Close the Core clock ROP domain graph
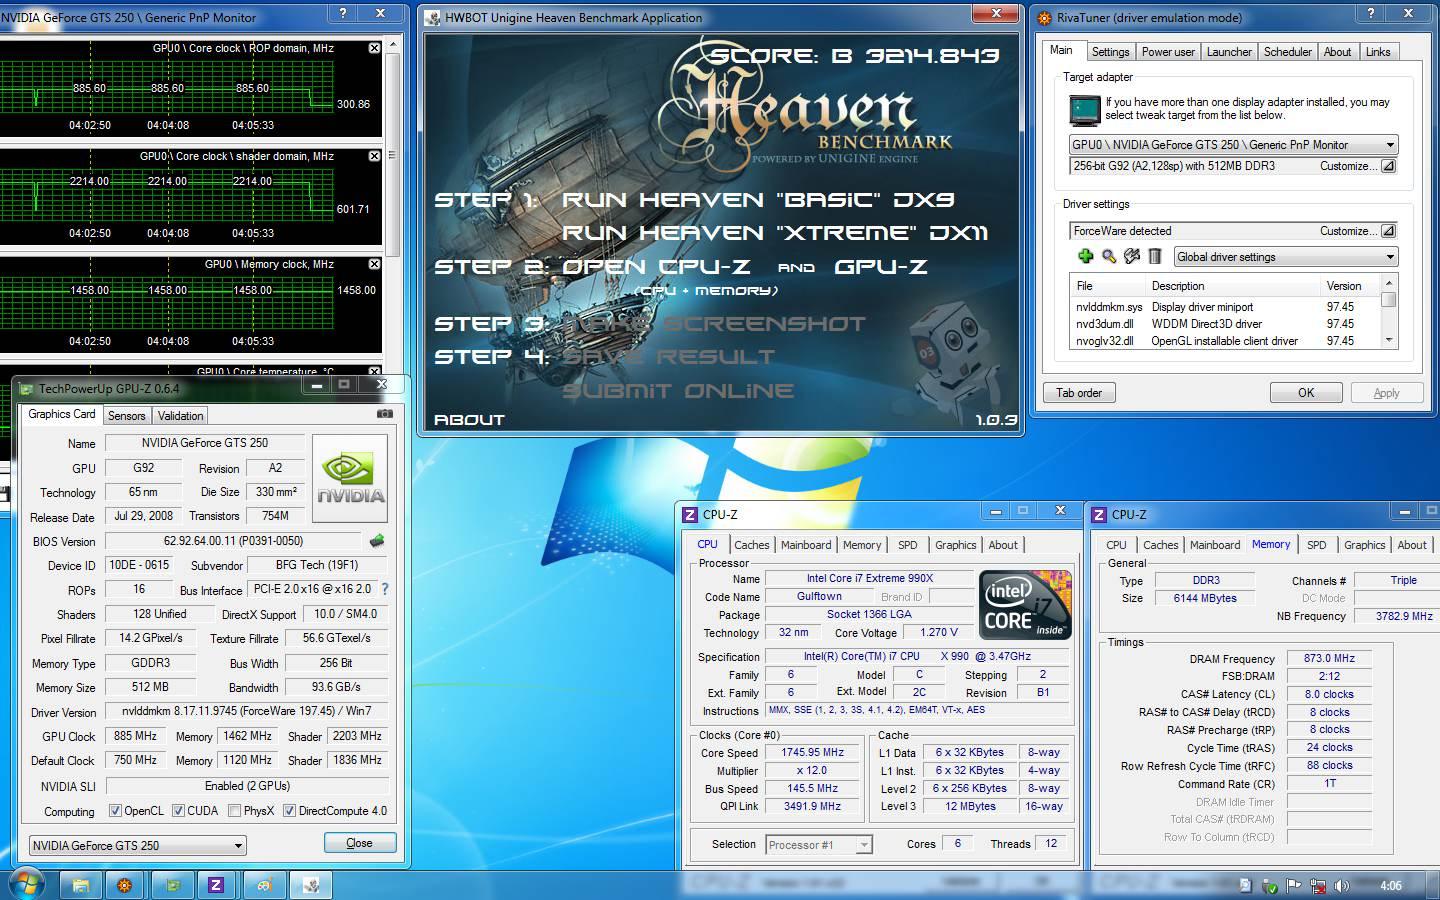 [374, 48]
